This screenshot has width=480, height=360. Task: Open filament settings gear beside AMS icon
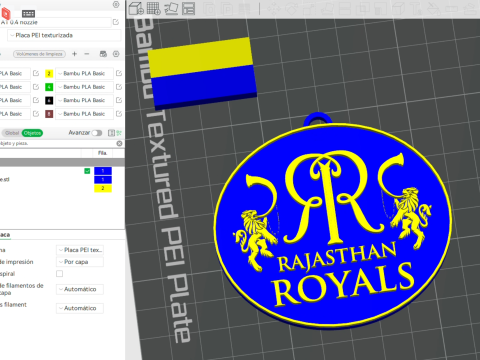116,54
